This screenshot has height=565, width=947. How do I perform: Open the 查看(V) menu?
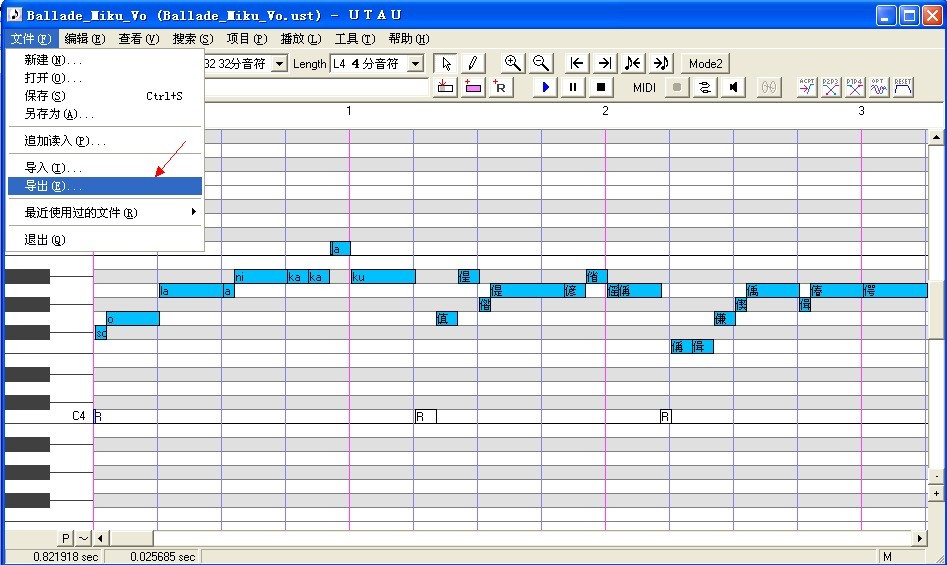(x=139, y=39)
